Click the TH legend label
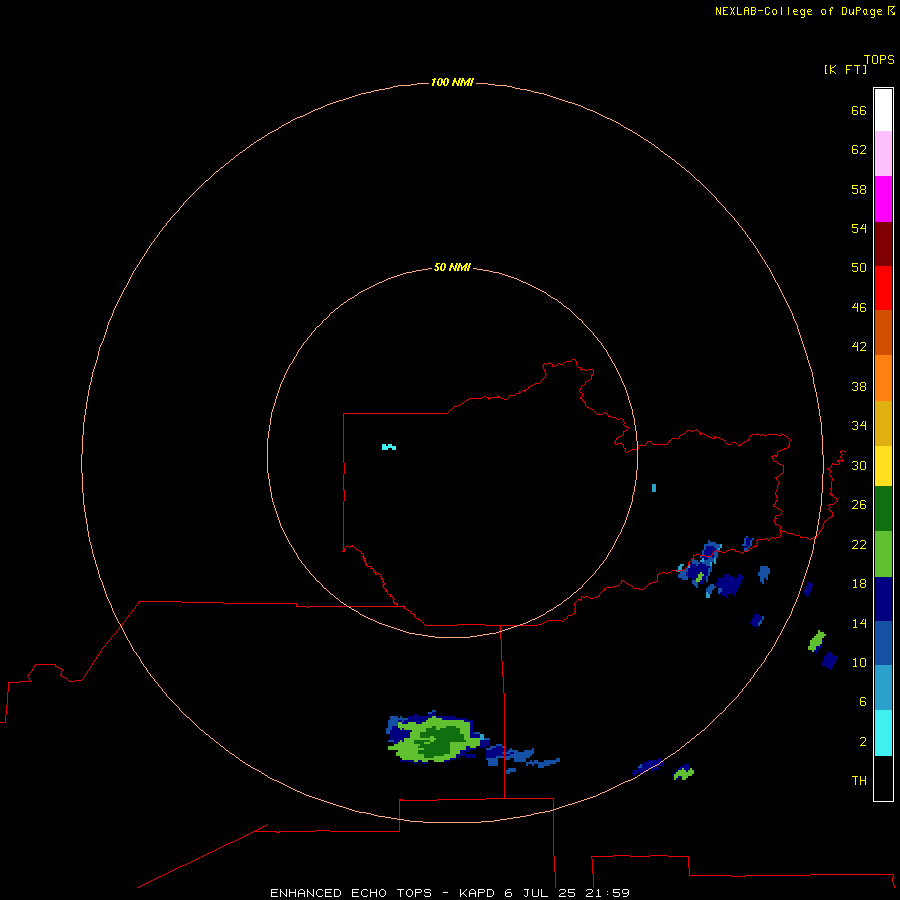 click(859, 781)
